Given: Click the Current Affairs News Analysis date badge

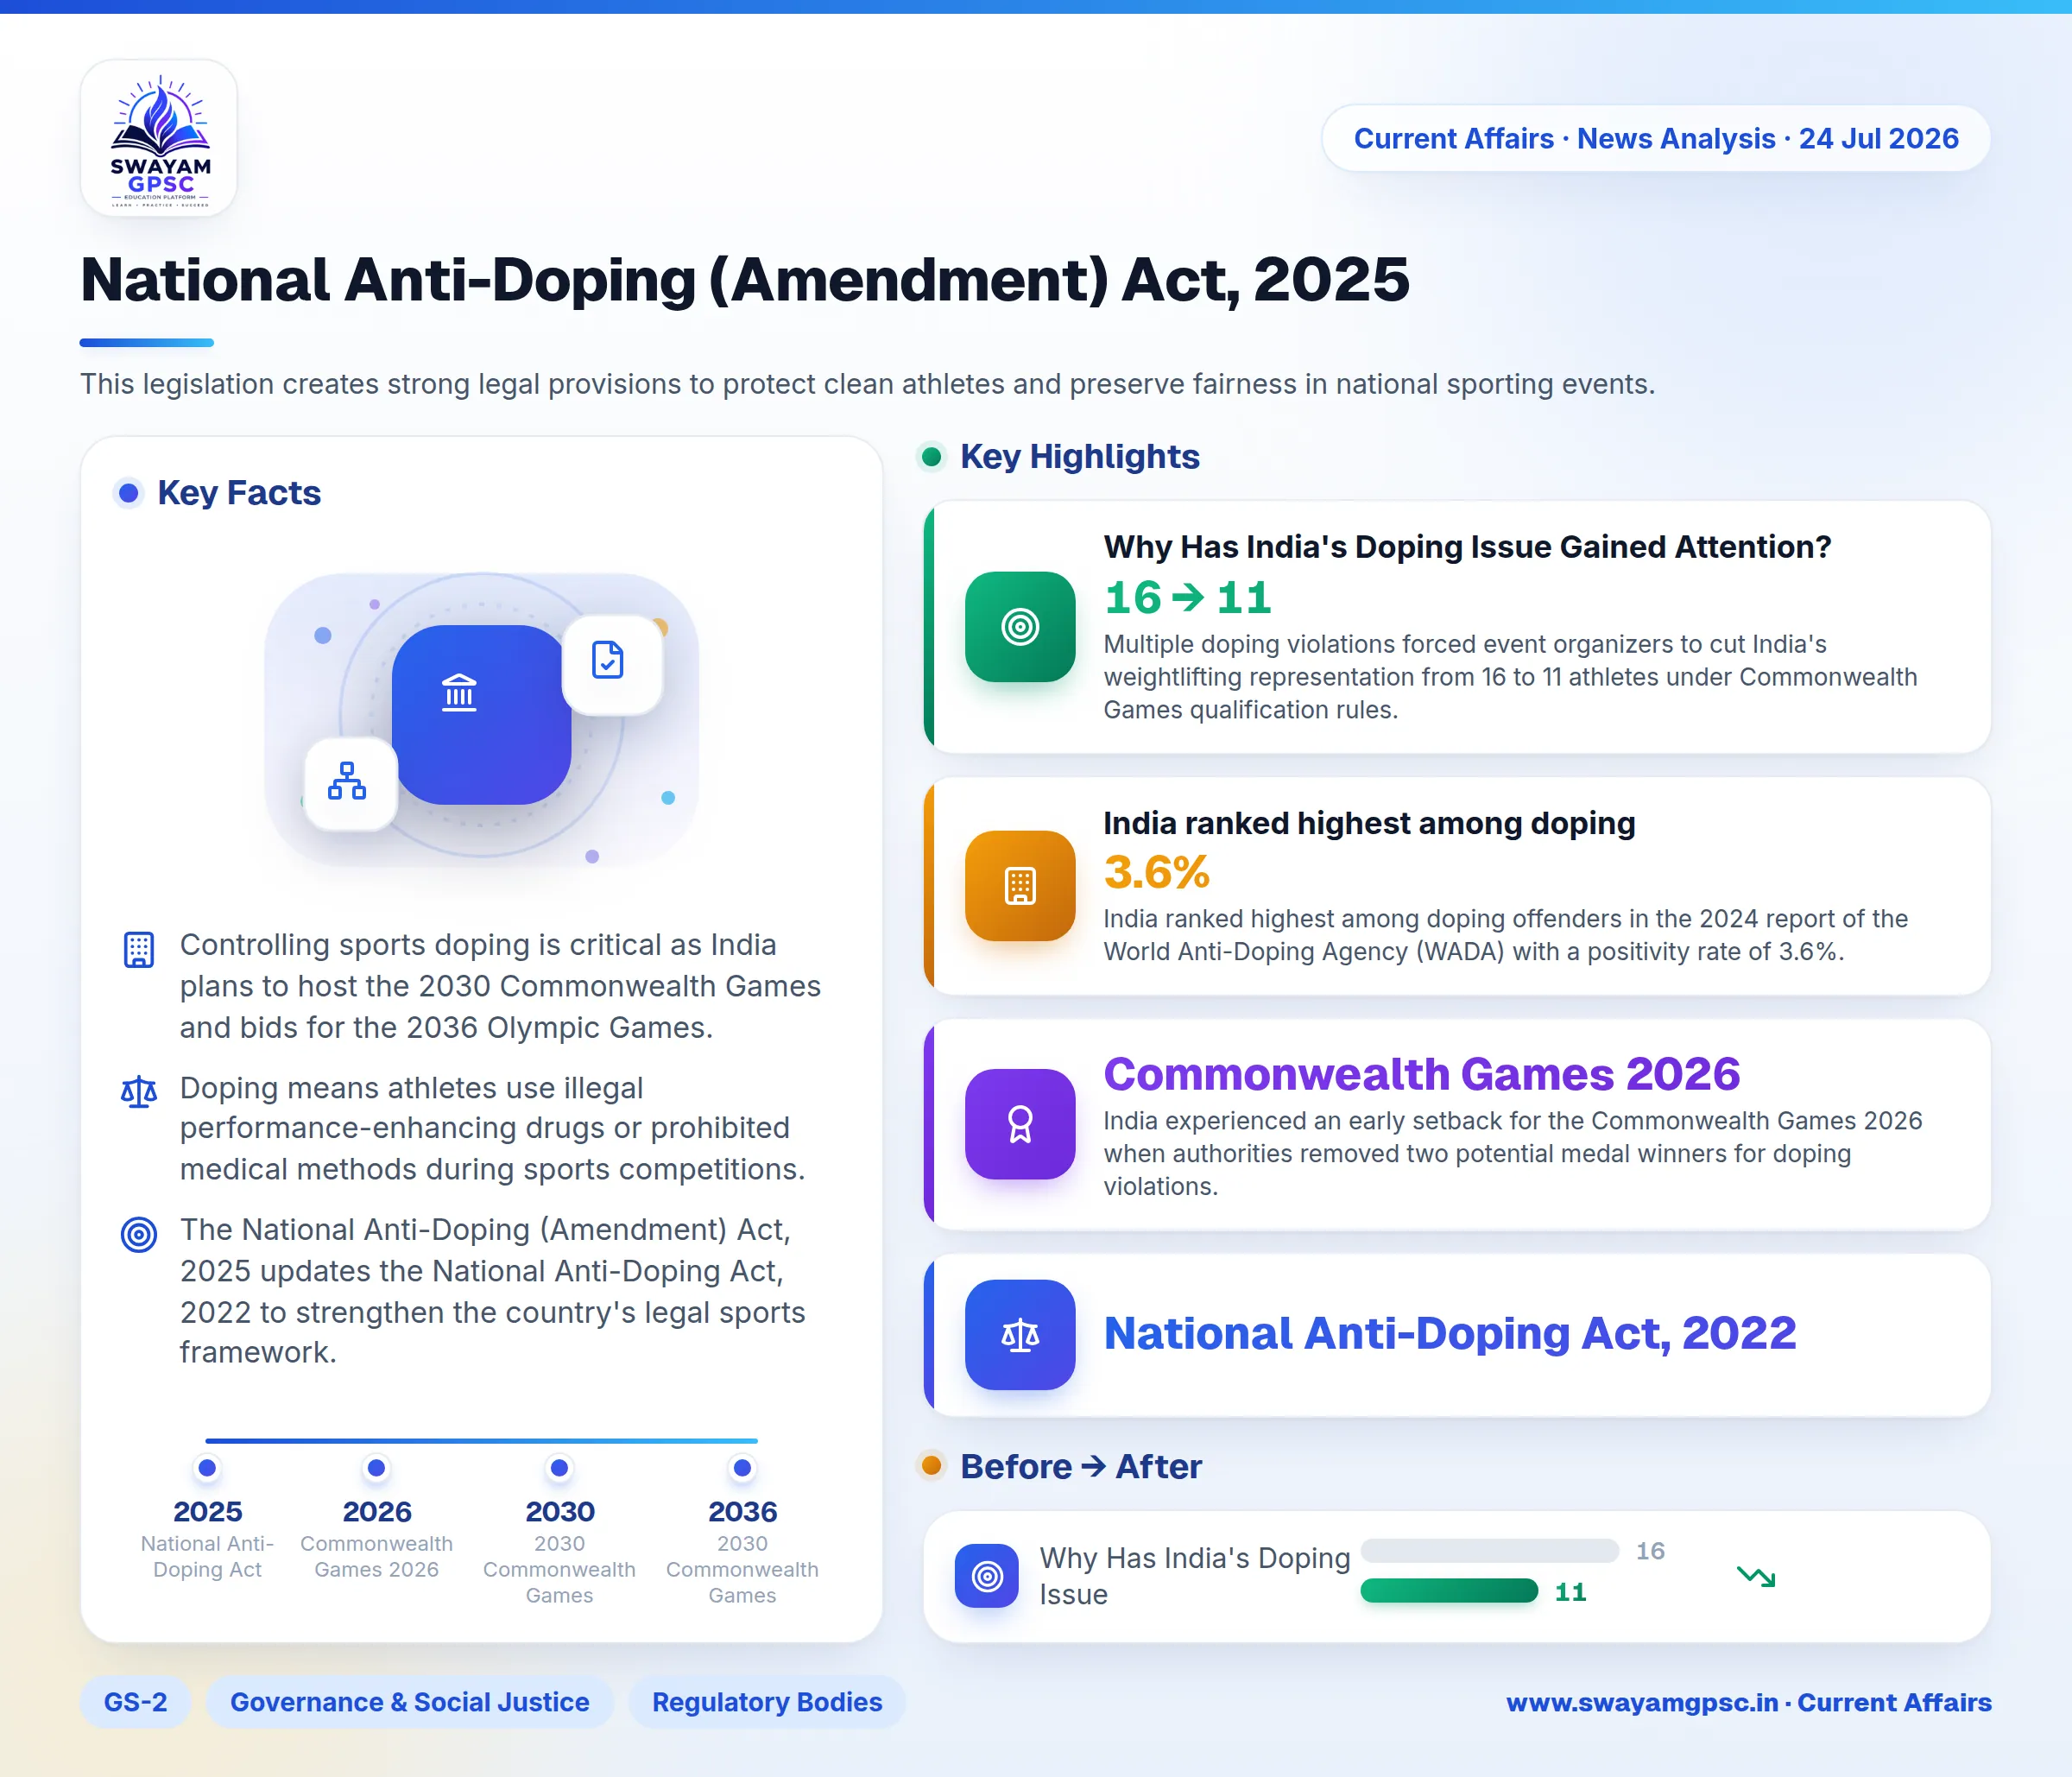Looking at the screenshot, I should point(1656,138).
